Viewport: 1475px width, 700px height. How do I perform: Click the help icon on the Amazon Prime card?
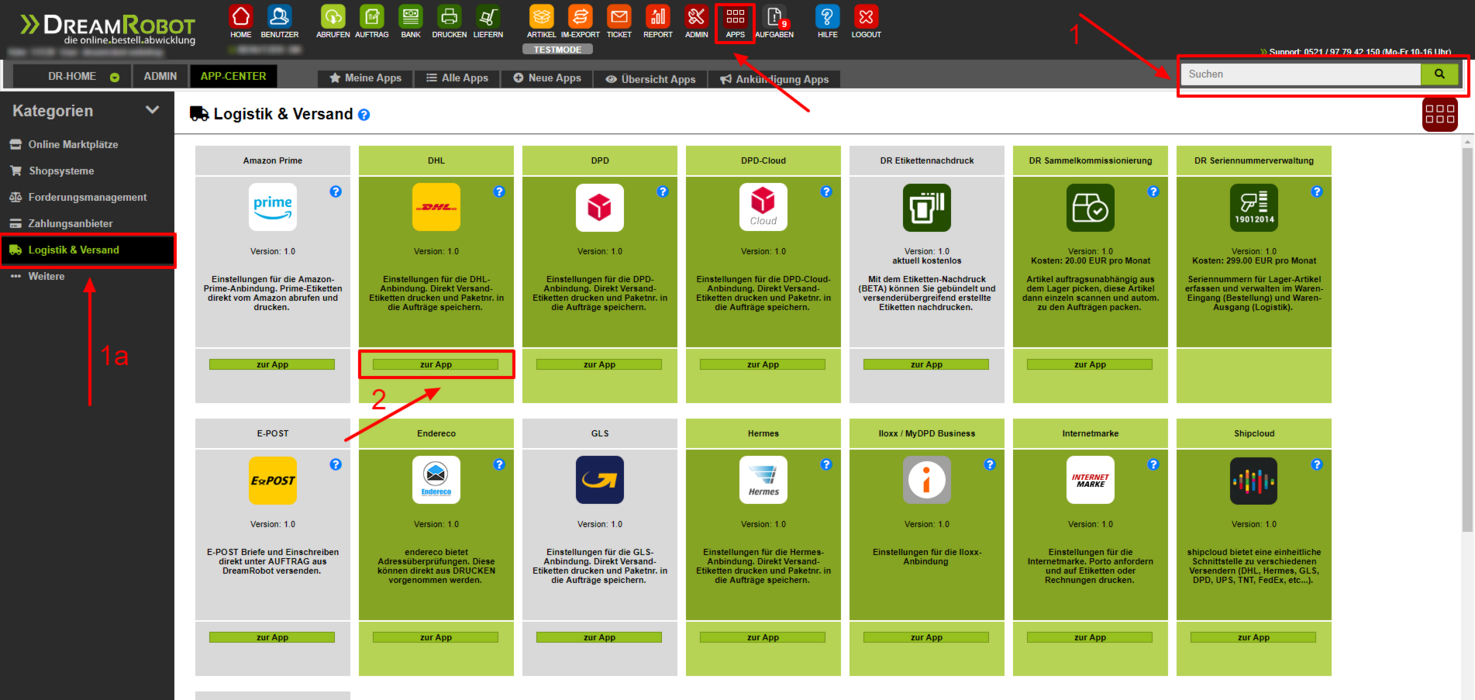335,191
